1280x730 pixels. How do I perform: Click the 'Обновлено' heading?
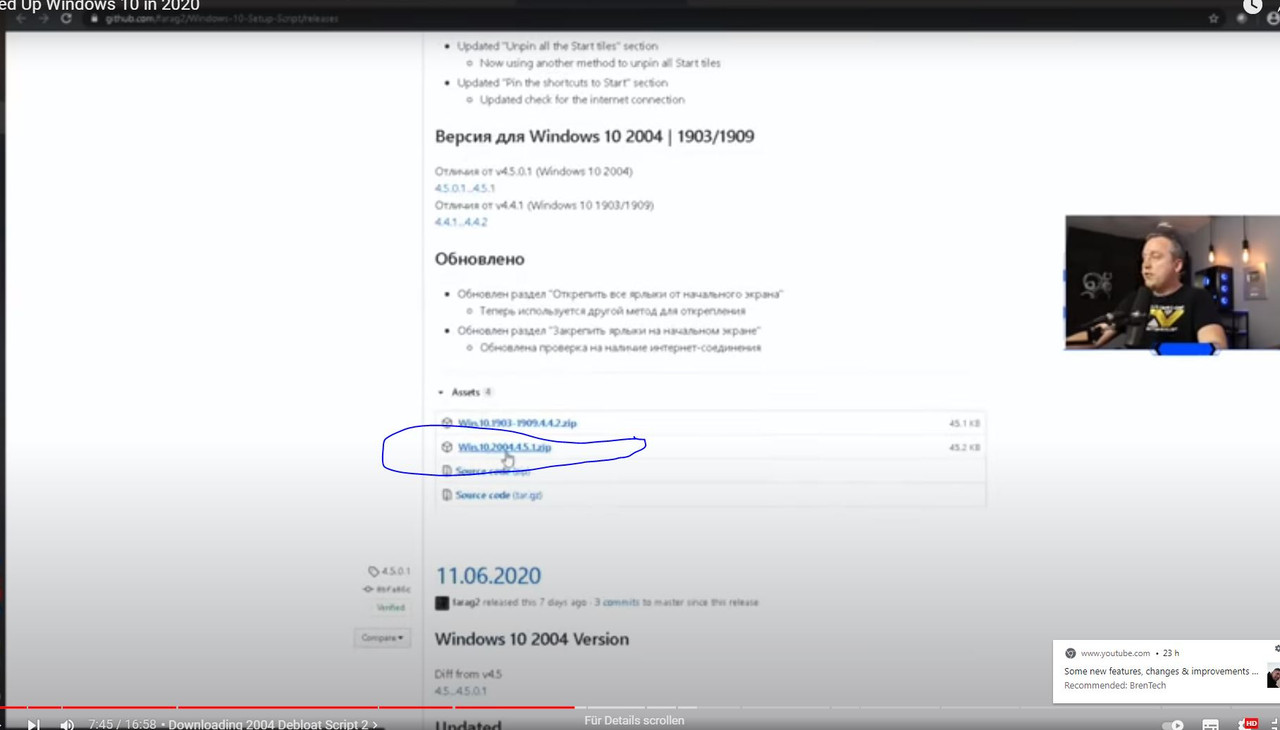[x=479, y=259]
